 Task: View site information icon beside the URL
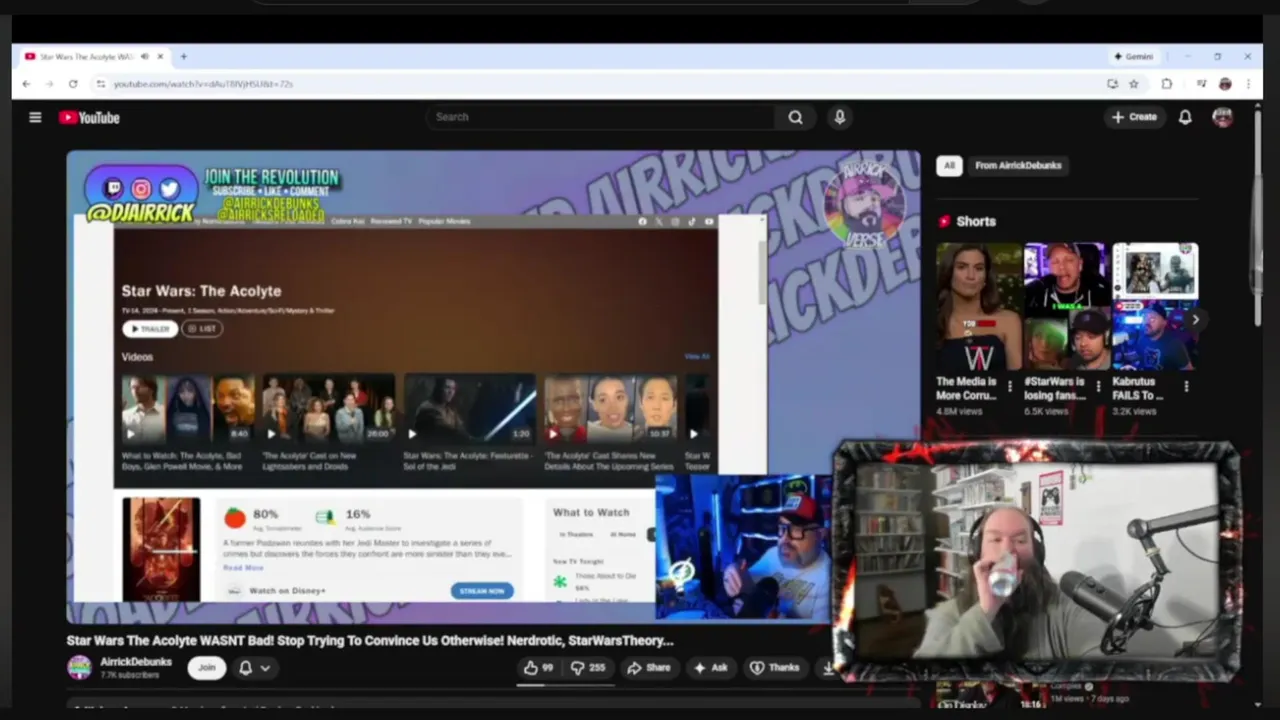tap(100, 84)
